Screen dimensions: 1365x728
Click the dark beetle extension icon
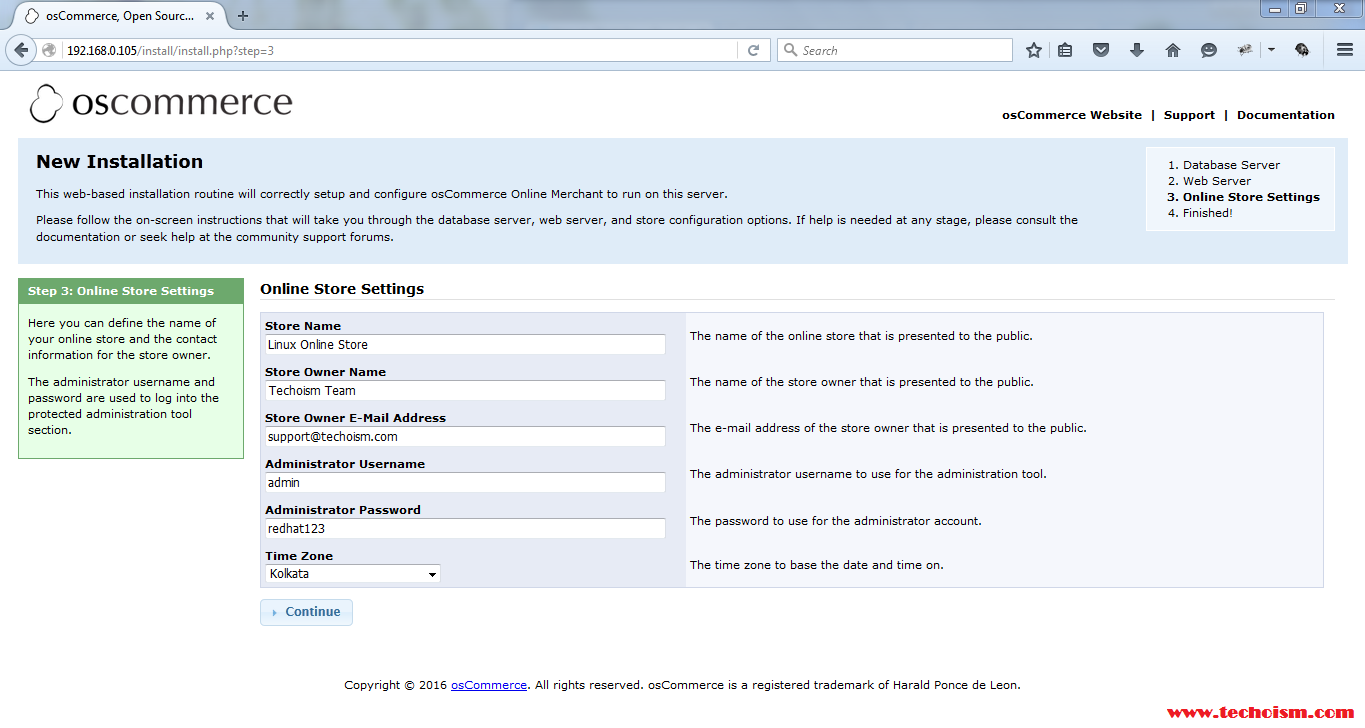click(1302, 50)
